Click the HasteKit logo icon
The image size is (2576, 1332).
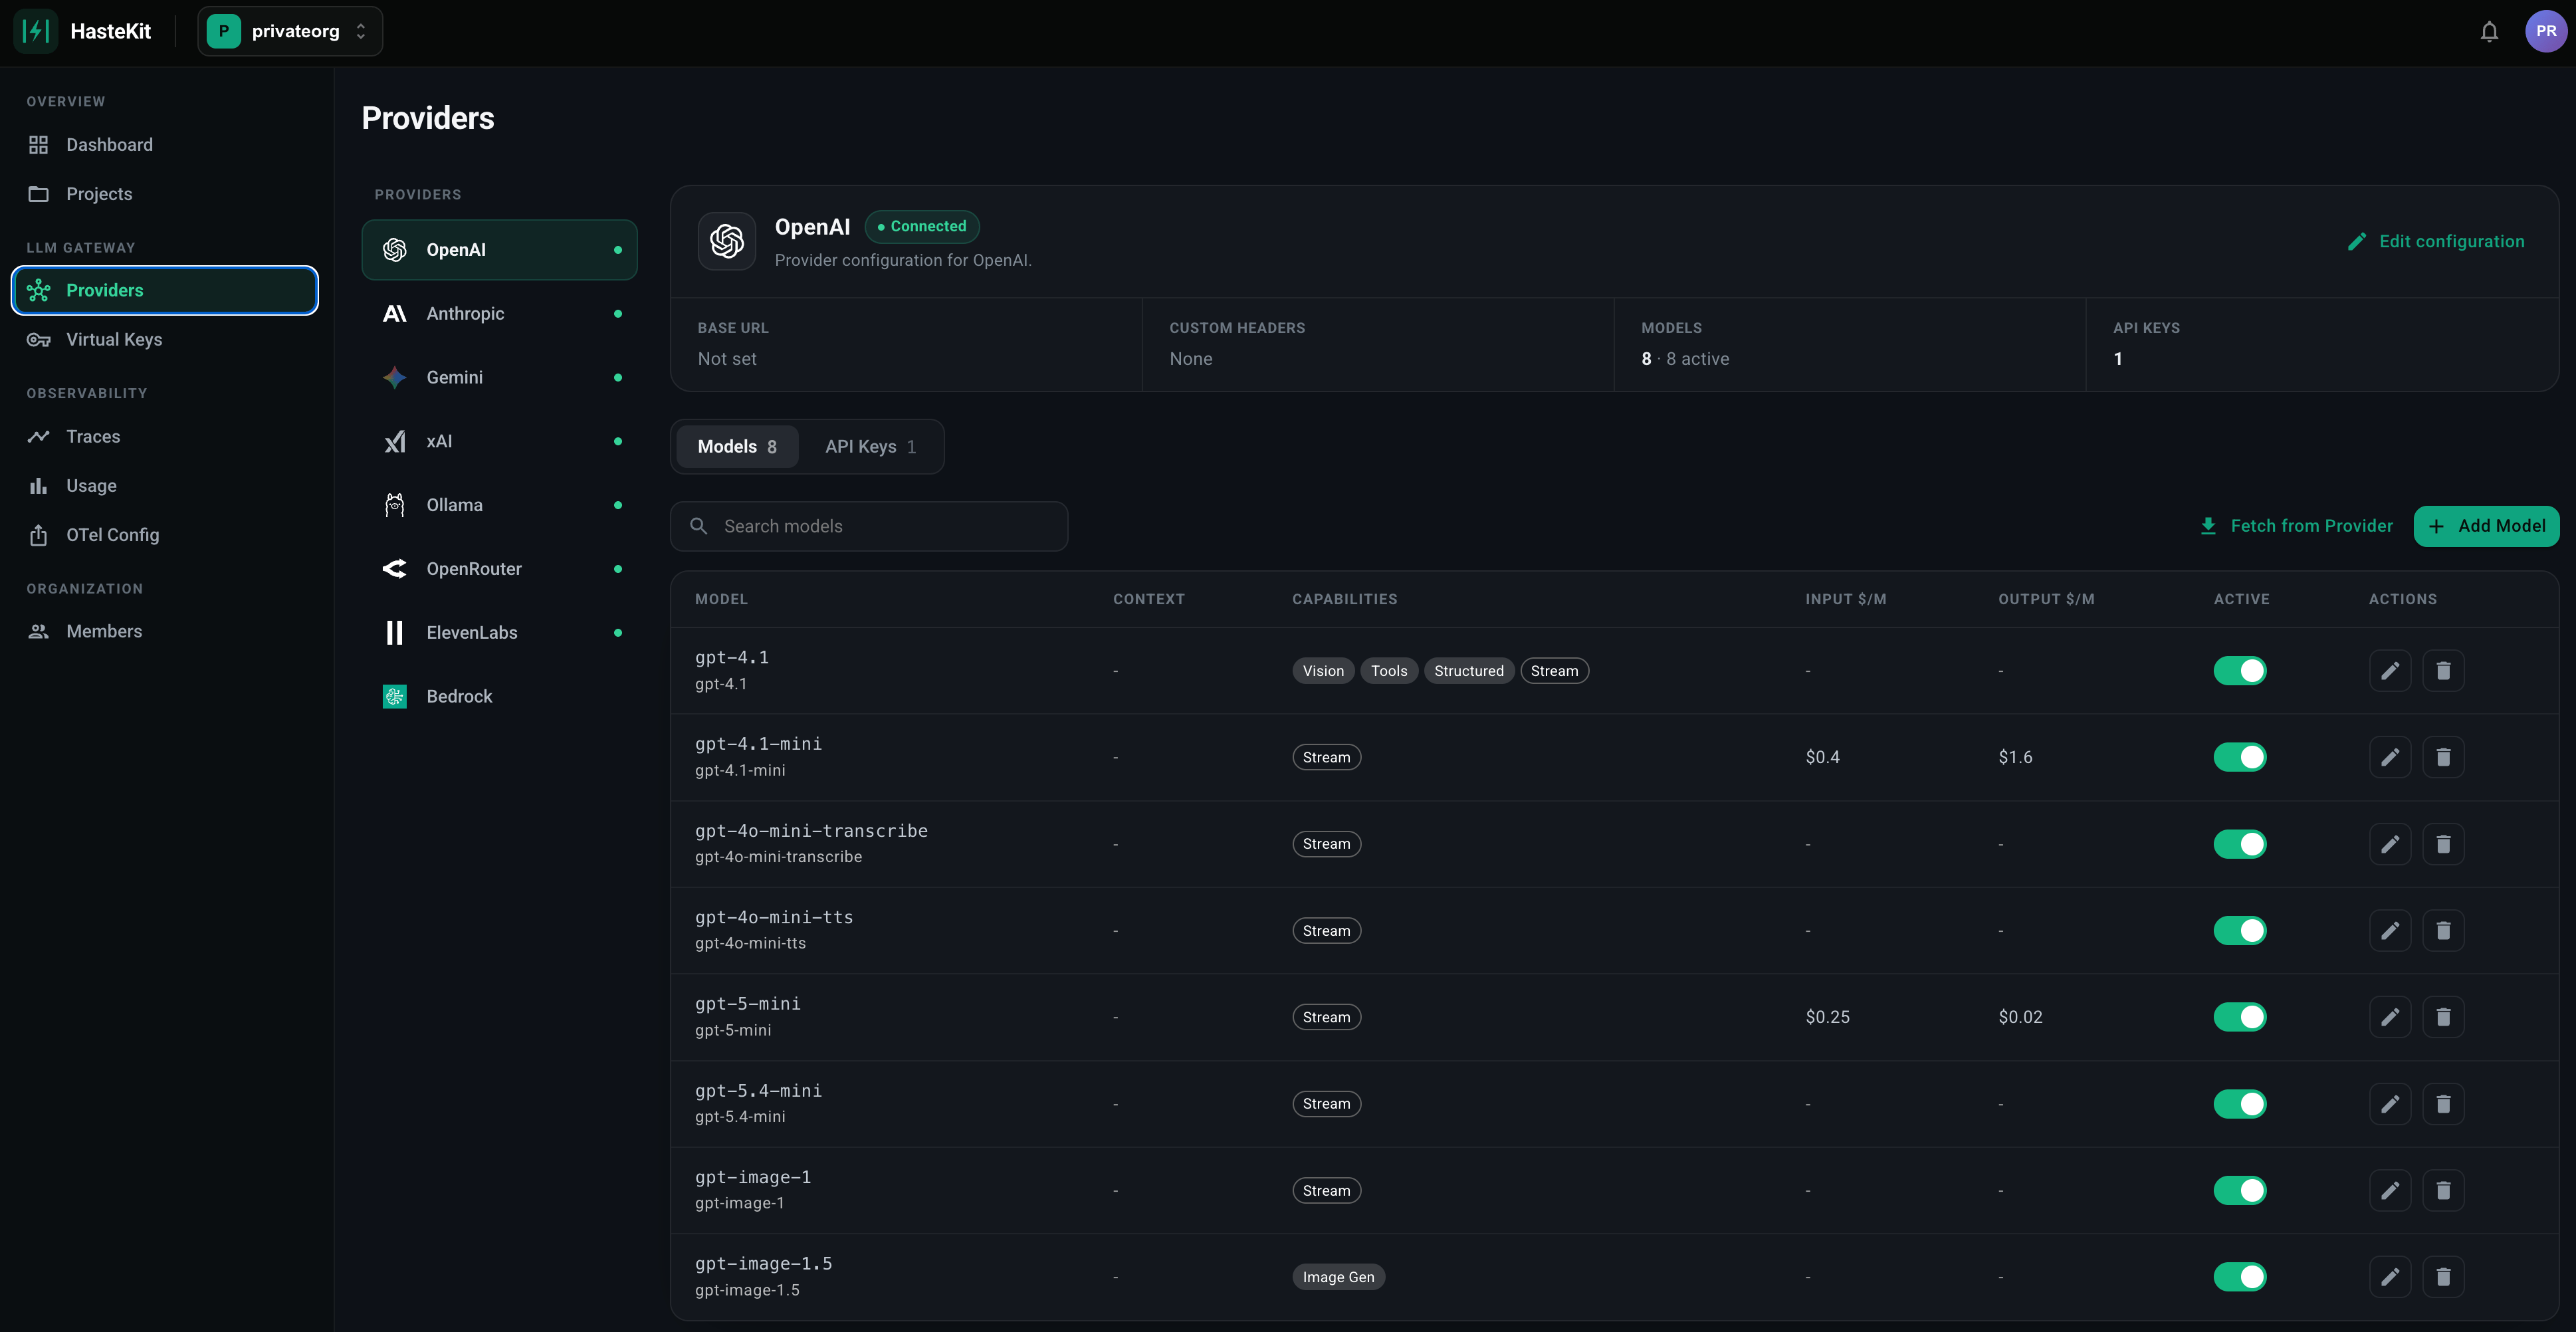(36, 31)
